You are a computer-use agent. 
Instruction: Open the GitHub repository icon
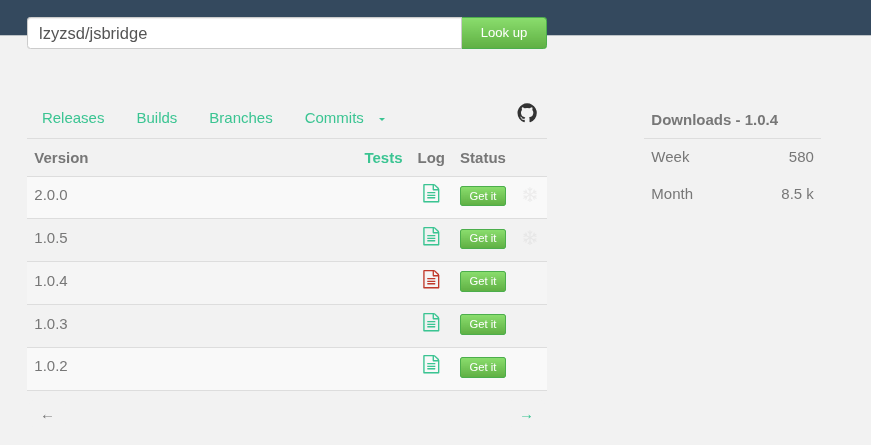point(527,113)
